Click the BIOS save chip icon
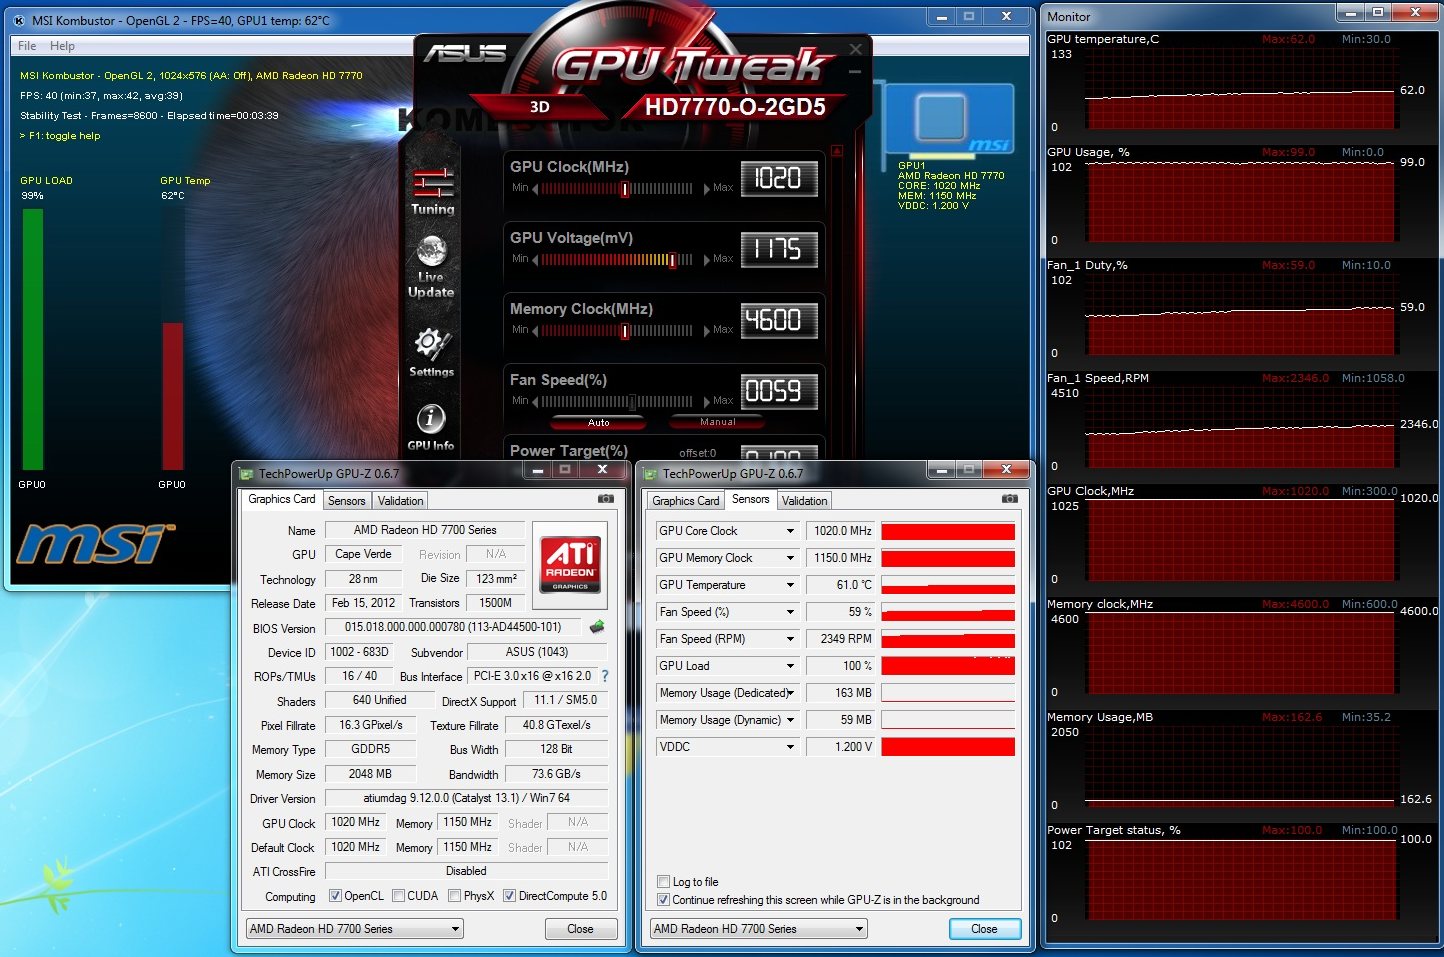1444x957 pixels. click(x=597, y=627)
